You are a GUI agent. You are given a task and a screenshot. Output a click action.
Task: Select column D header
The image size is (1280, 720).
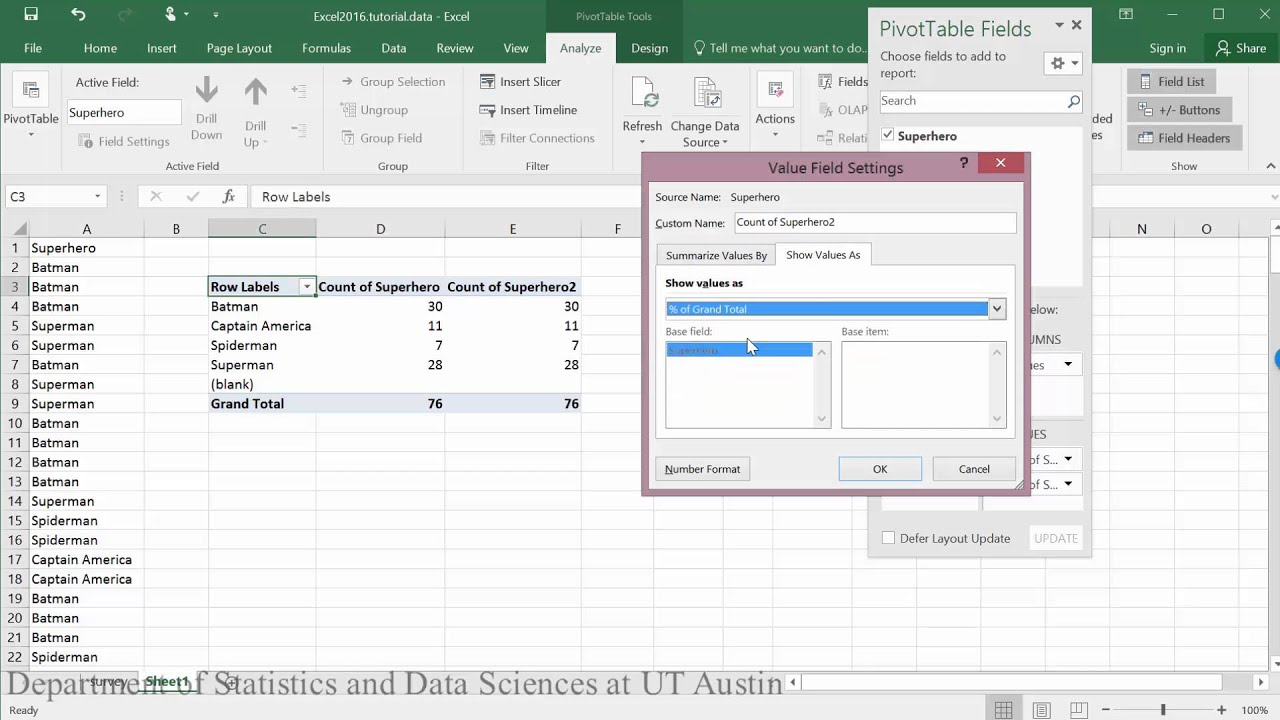[380, 229]
